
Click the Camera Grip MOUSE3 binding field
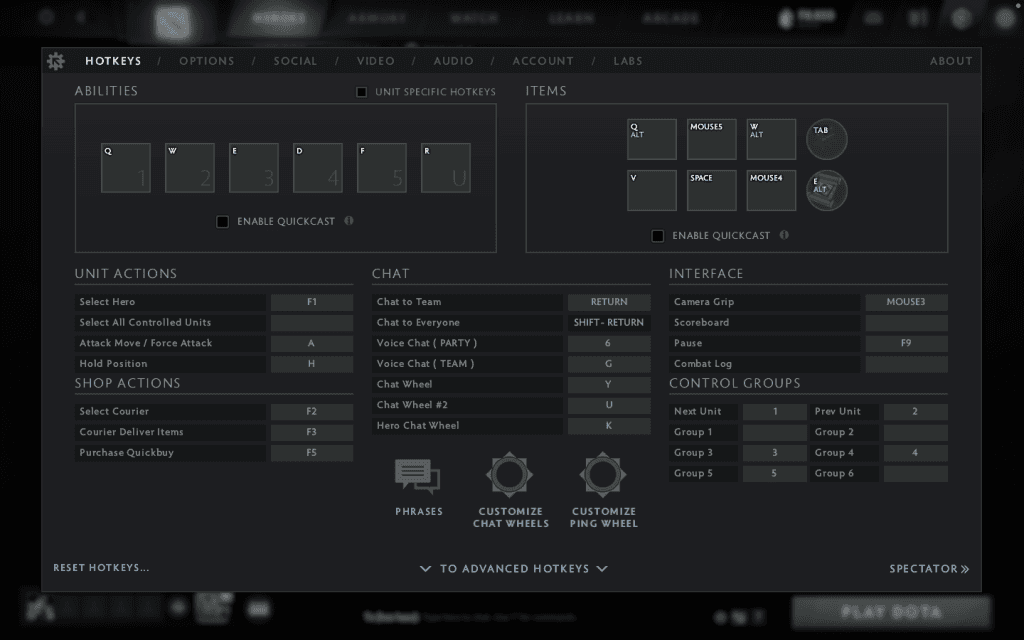click(906, 301)
